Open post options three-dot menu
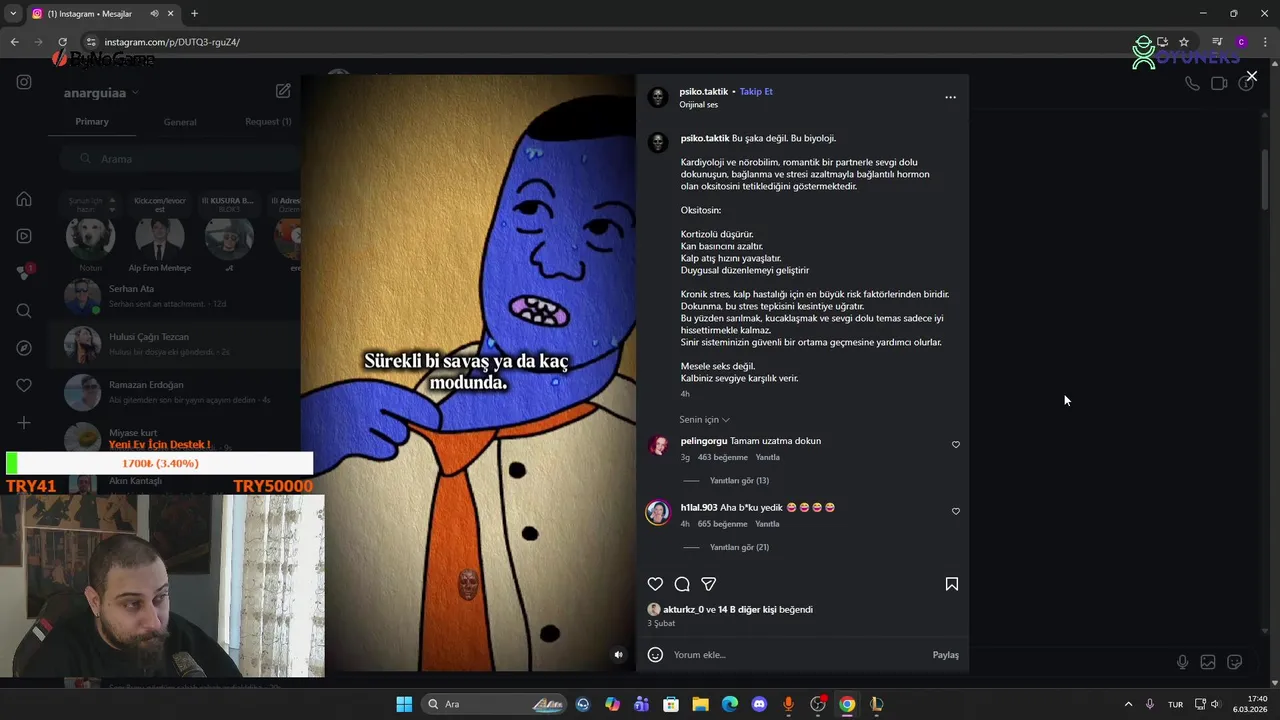This screenshot has width=1280, height=720. [951, 97]
